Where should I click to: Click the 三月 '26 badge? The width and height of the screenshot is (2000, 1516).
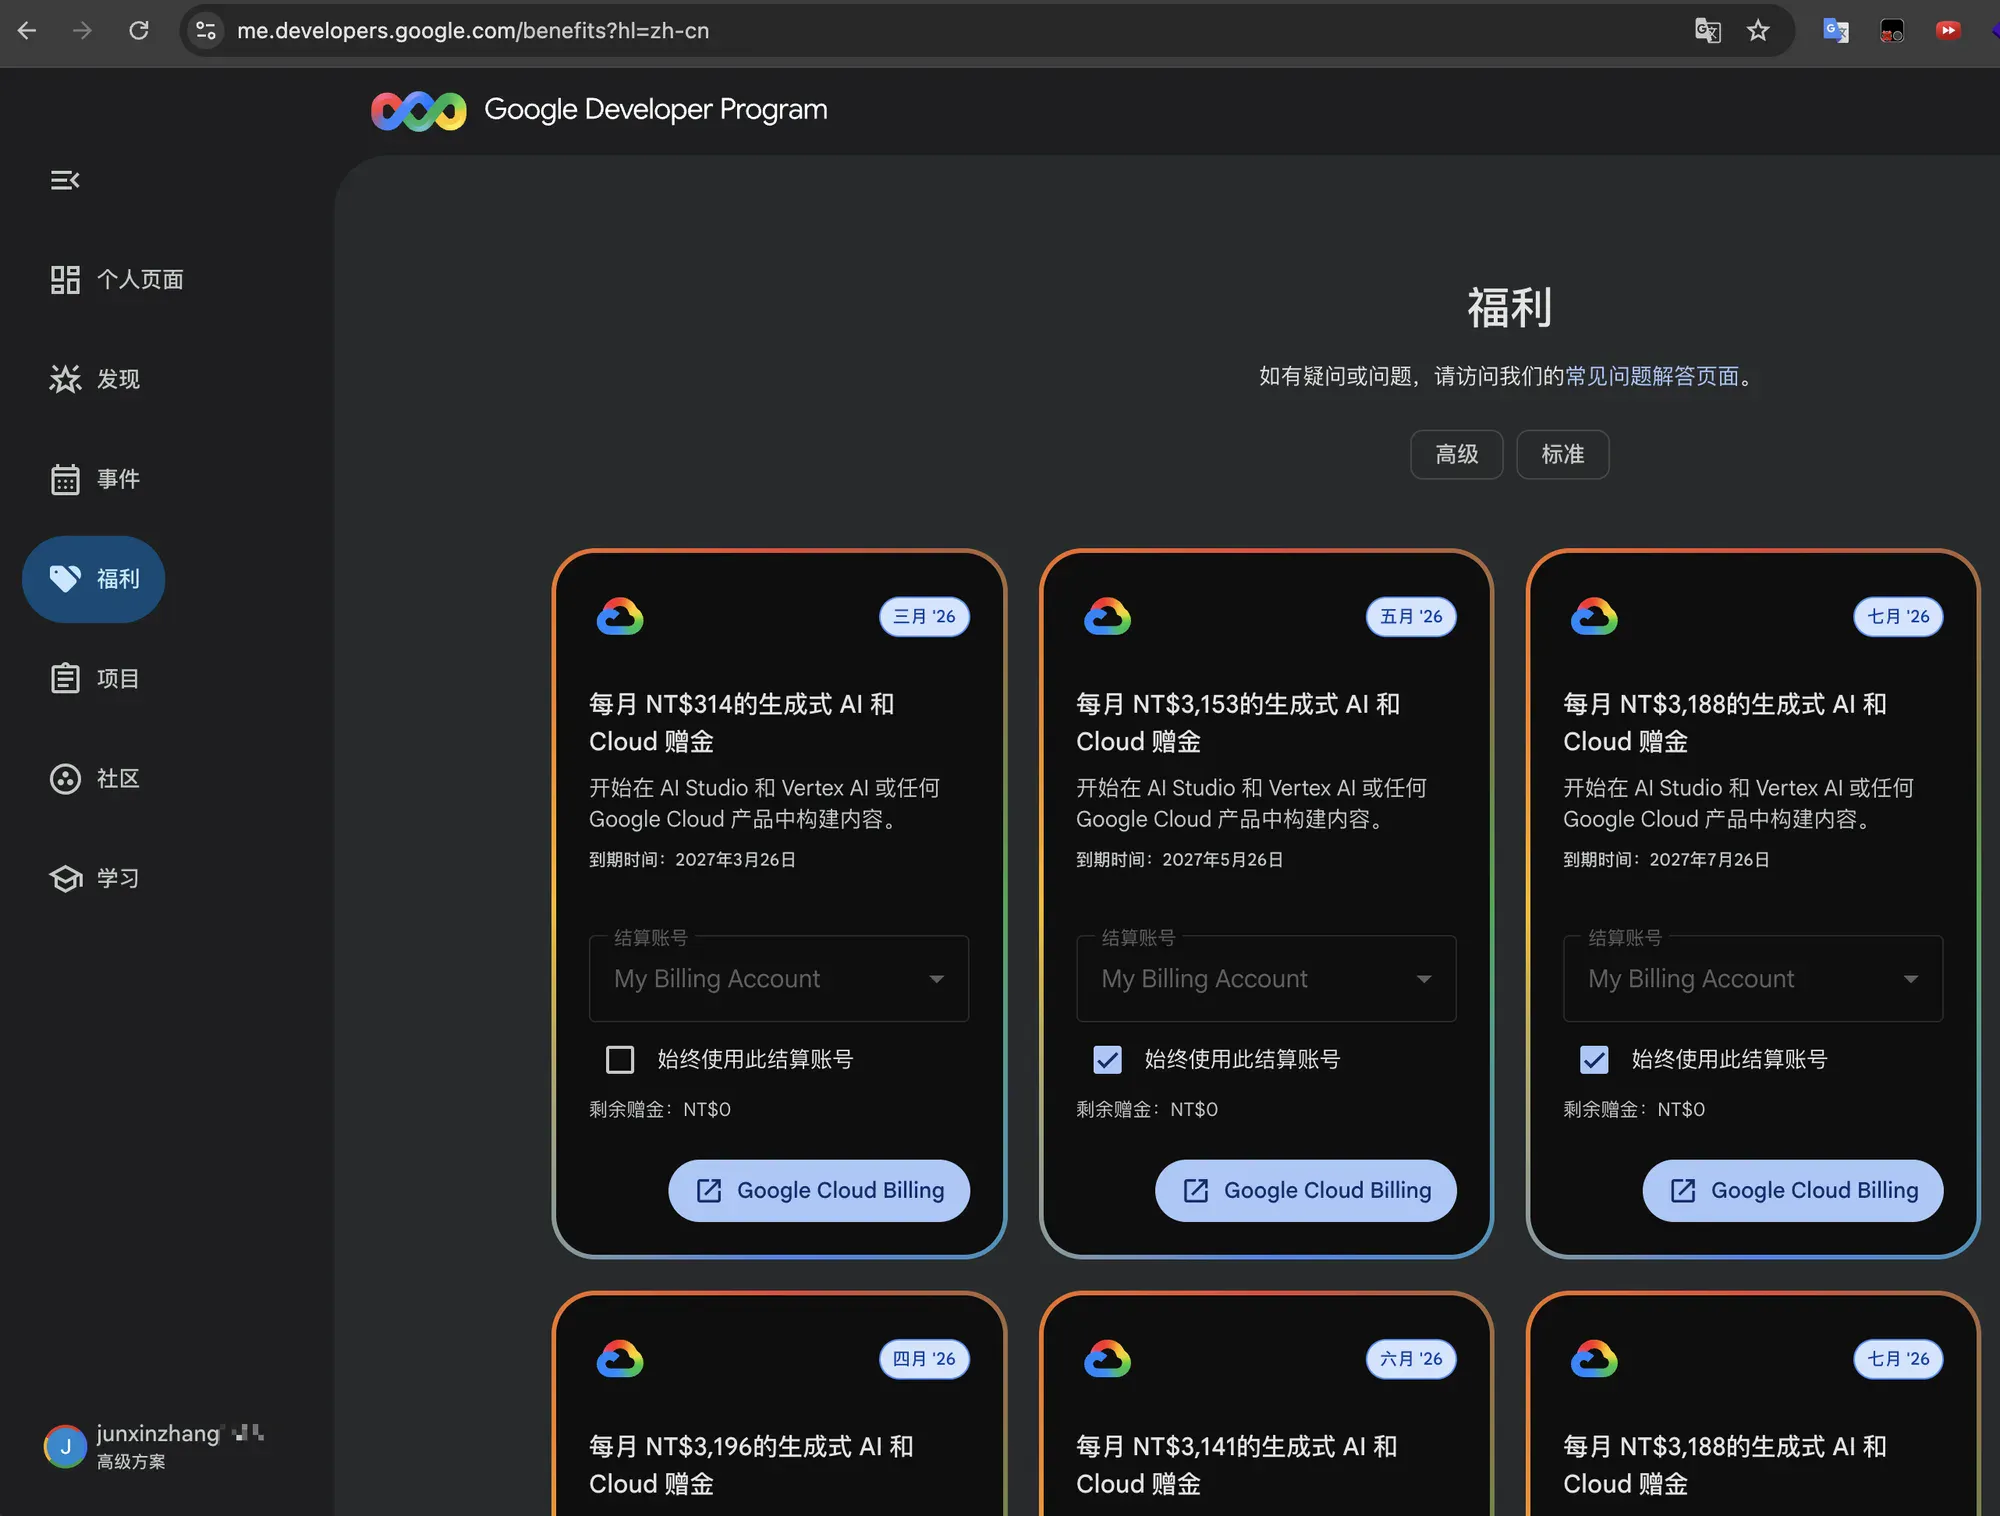(x=924, y=617)
